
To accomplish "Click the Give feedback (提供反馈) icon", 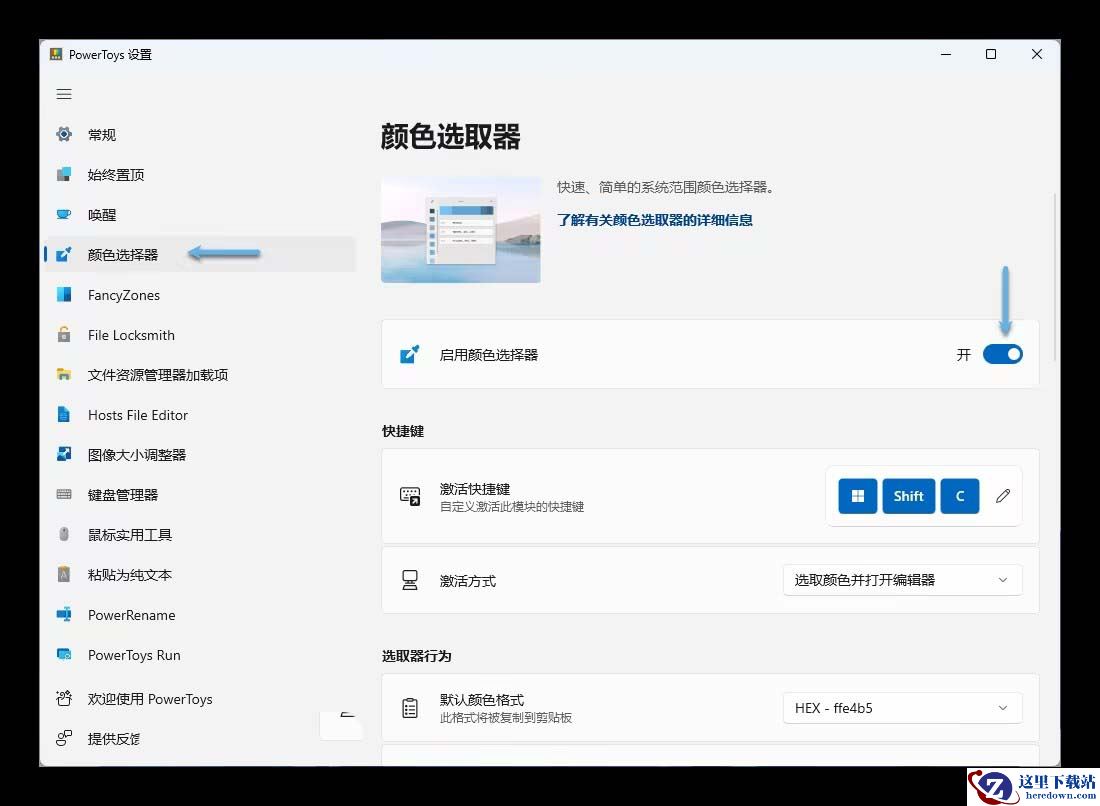I will 64,738.
